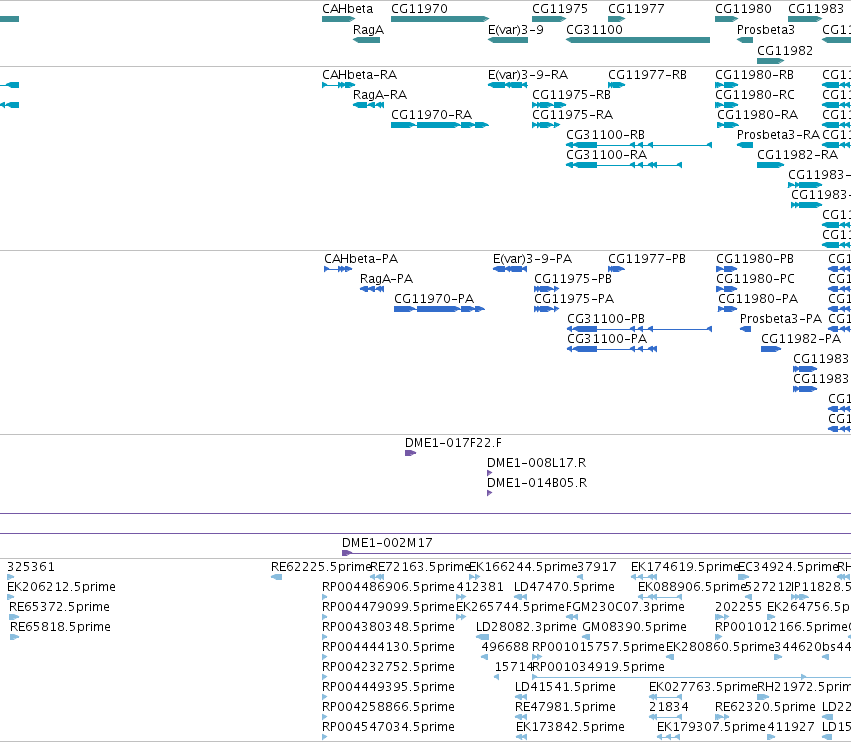Click the E(var)3-9 gene feature
Screen dimensions: 851x742
point(507,40)
